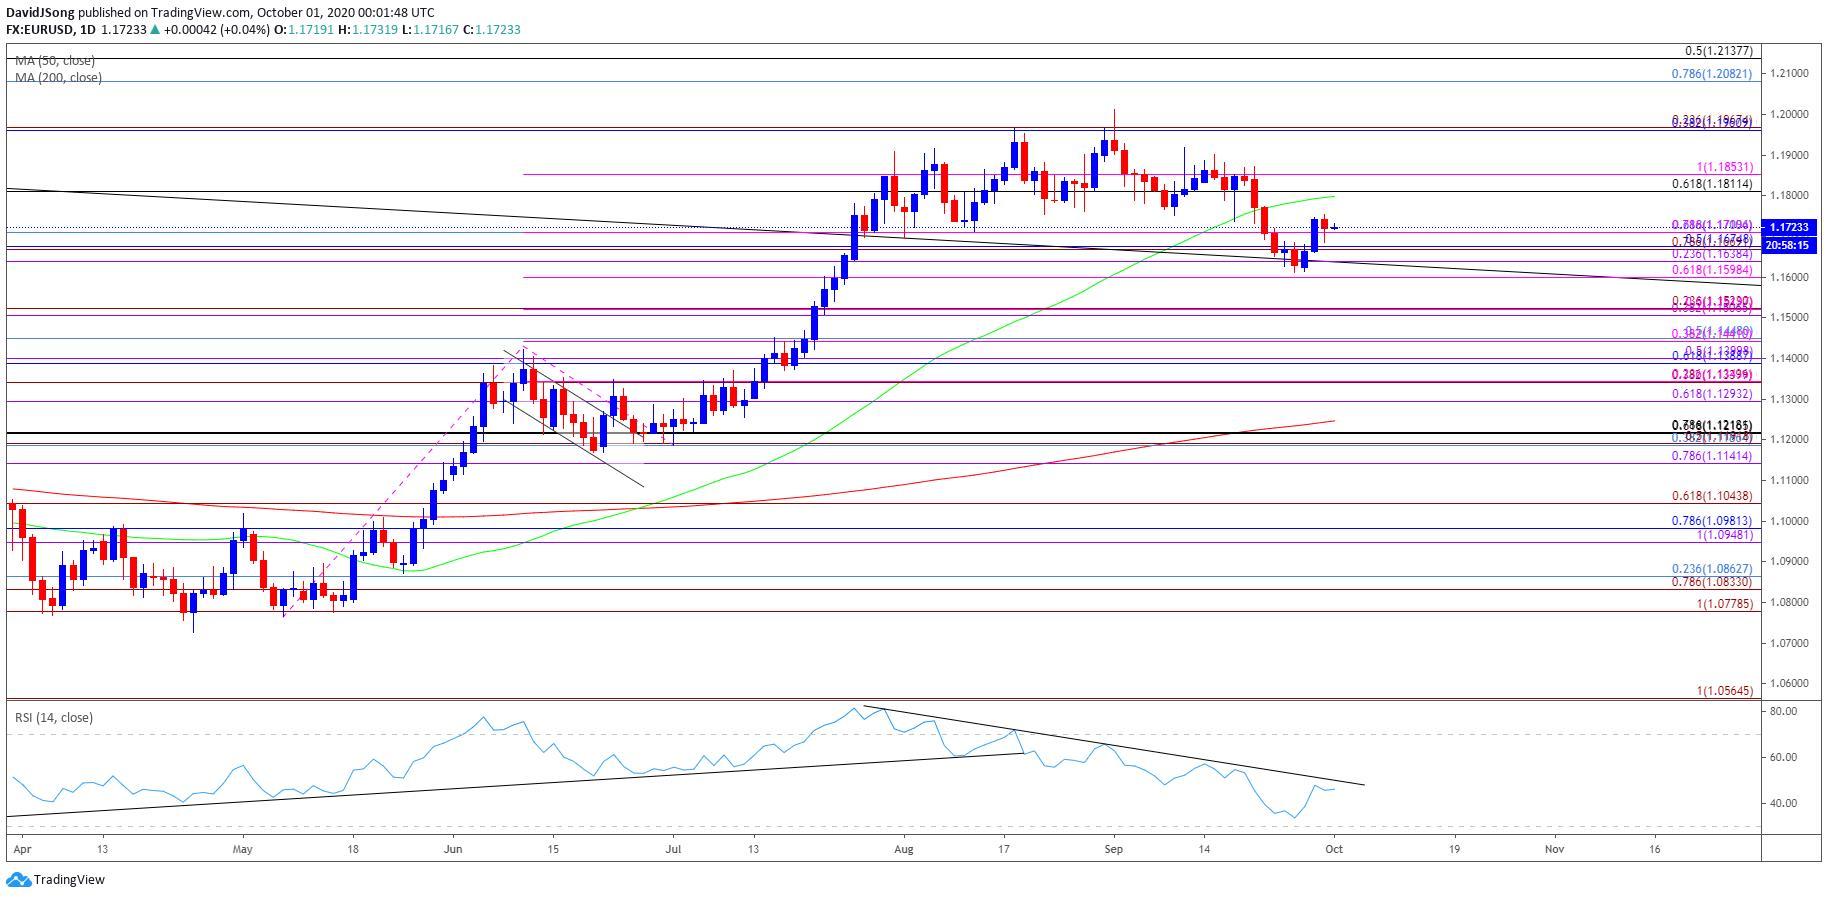Click the 1.06000 price axis label
Image resolution: width=1828 pixels, height=898 pixels.
click(x=1787, y=684)
